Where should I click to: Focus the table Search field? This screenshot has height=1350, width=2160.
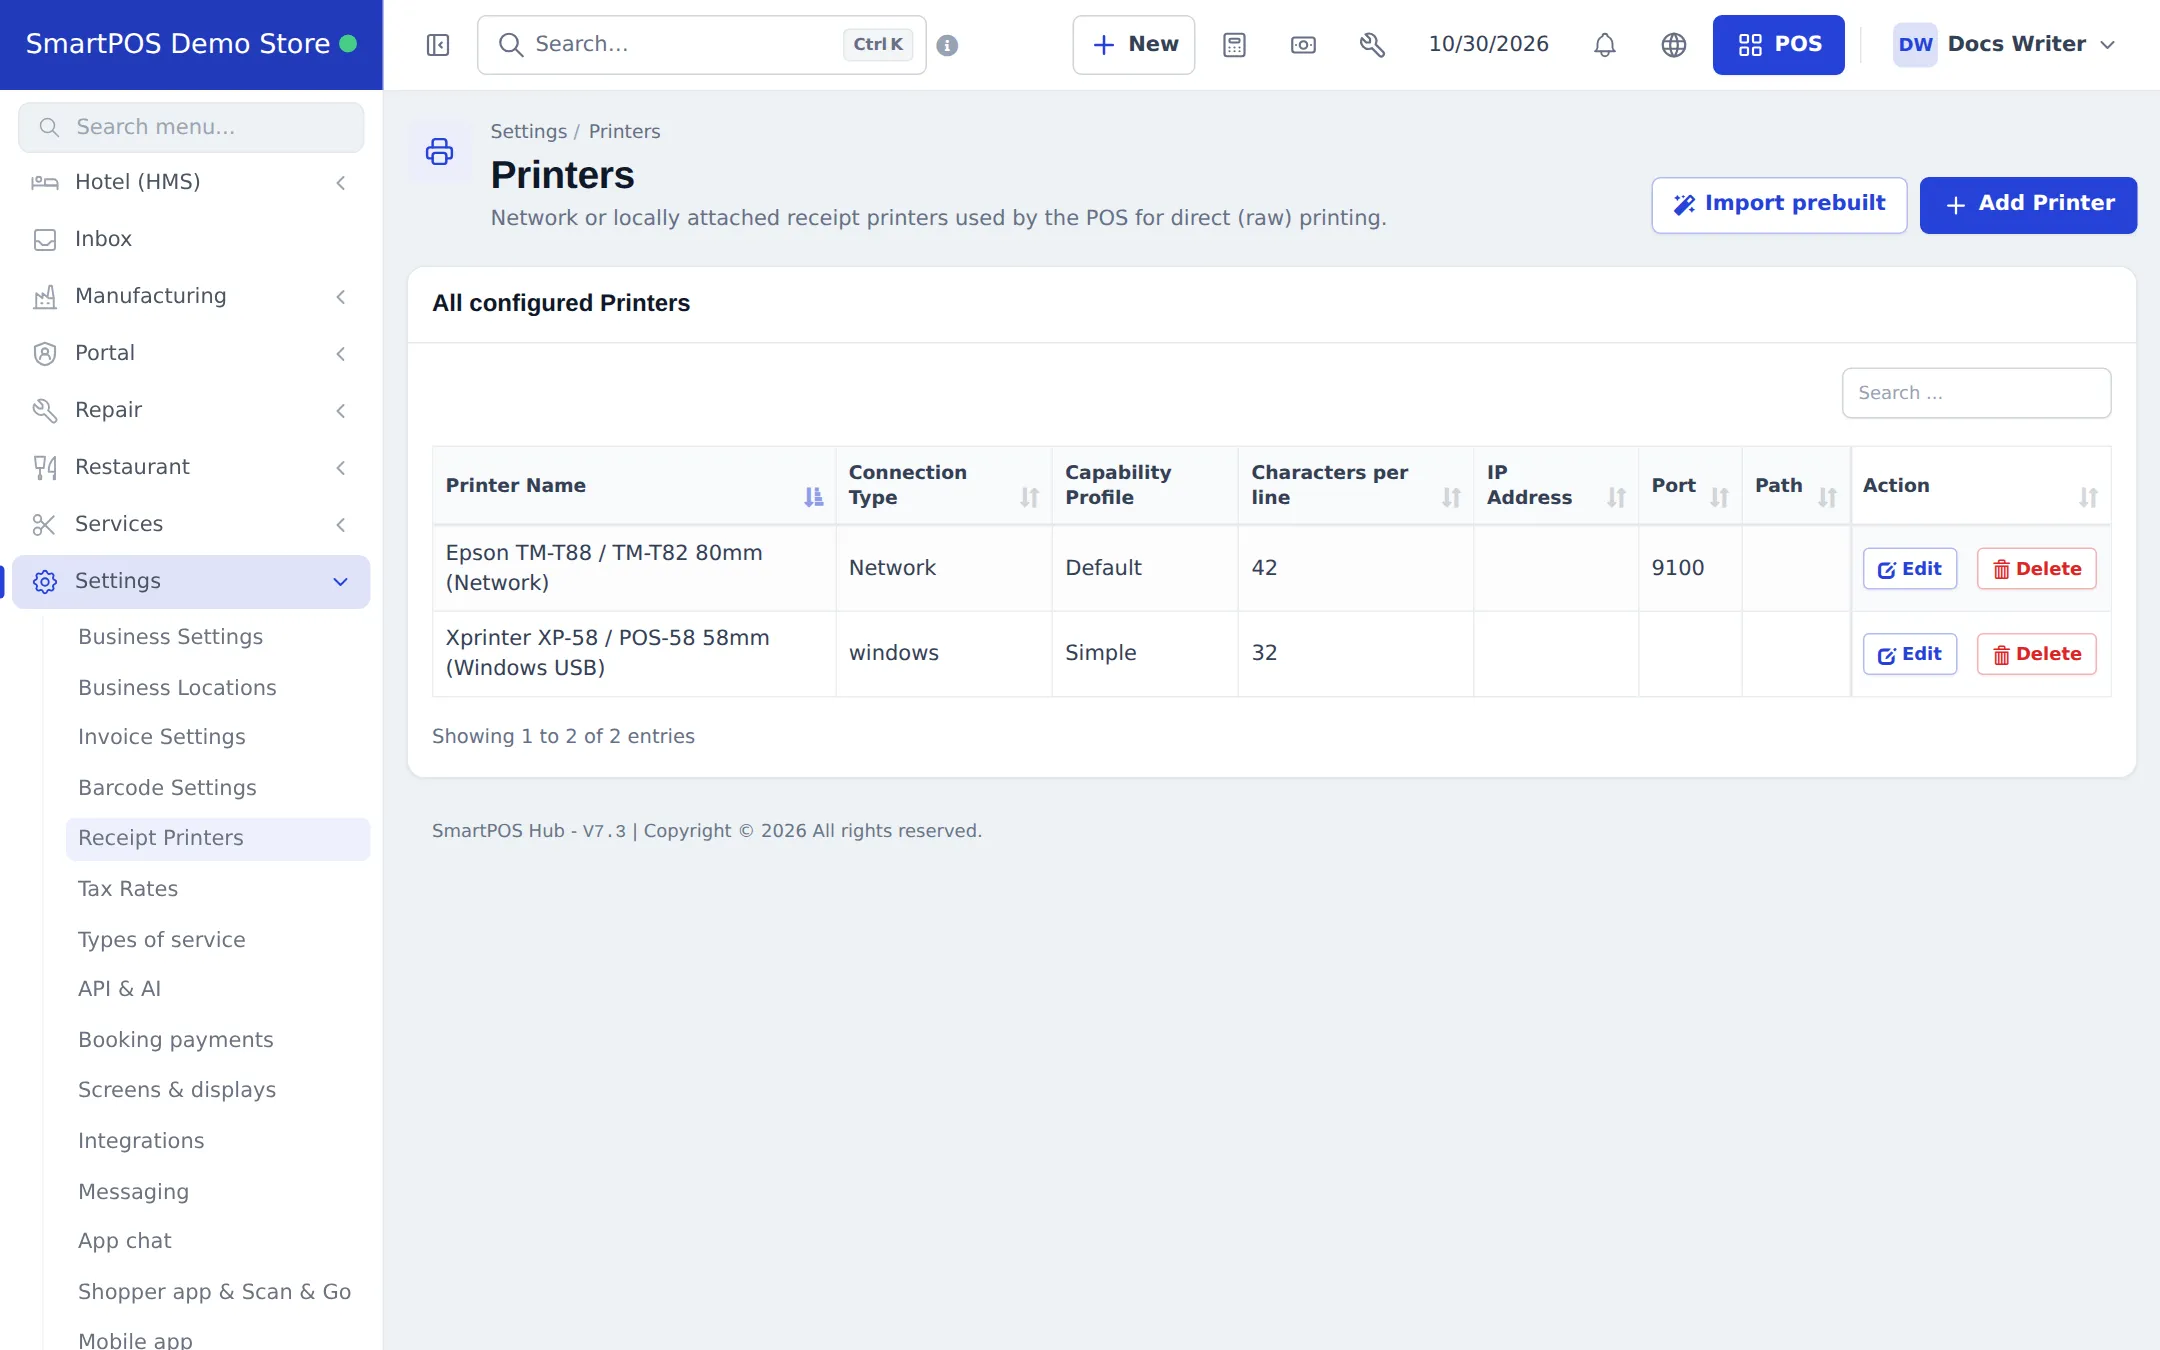coord(1976,393)
